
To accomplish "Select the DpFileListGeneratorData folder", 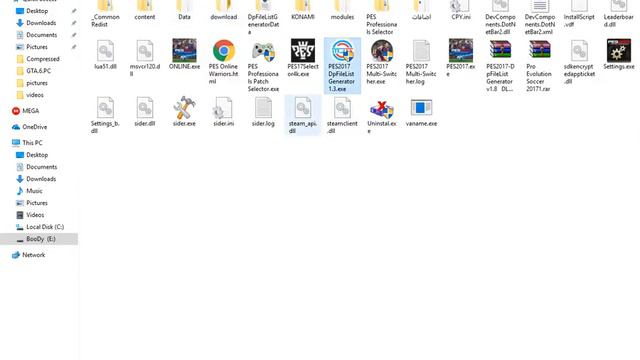I will 263,17.
